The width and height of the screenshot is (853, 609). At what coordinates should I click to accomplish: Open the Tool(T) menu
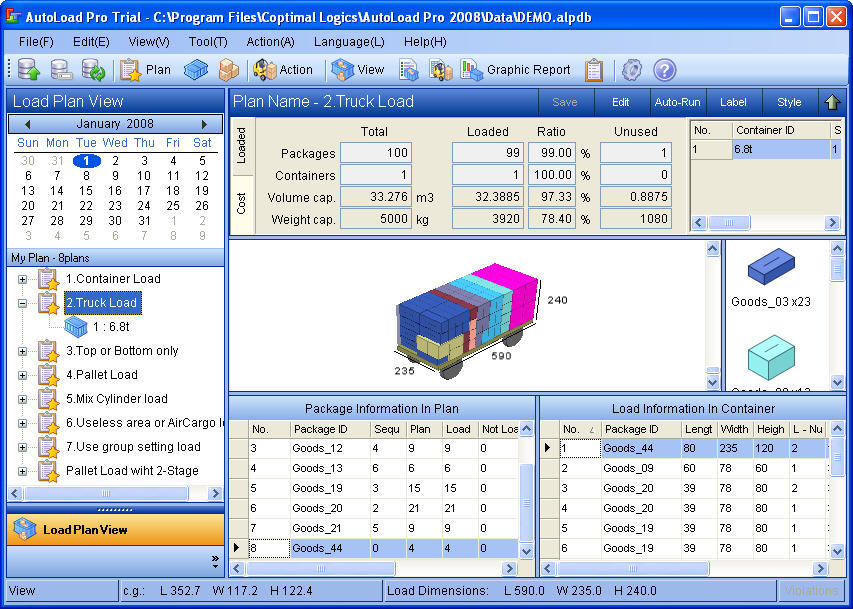(208, 42)
